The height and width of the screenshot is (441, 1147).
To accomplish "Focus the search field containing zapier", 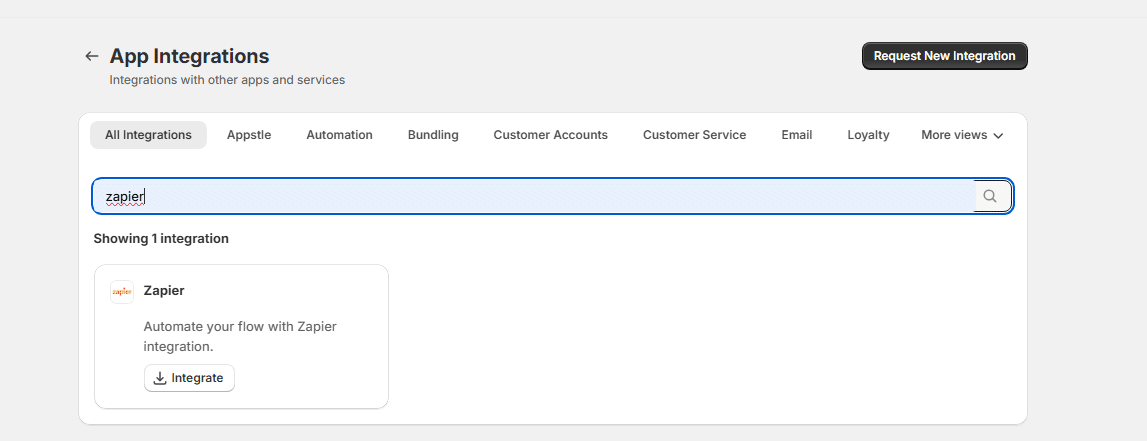I will coord(530,196).
